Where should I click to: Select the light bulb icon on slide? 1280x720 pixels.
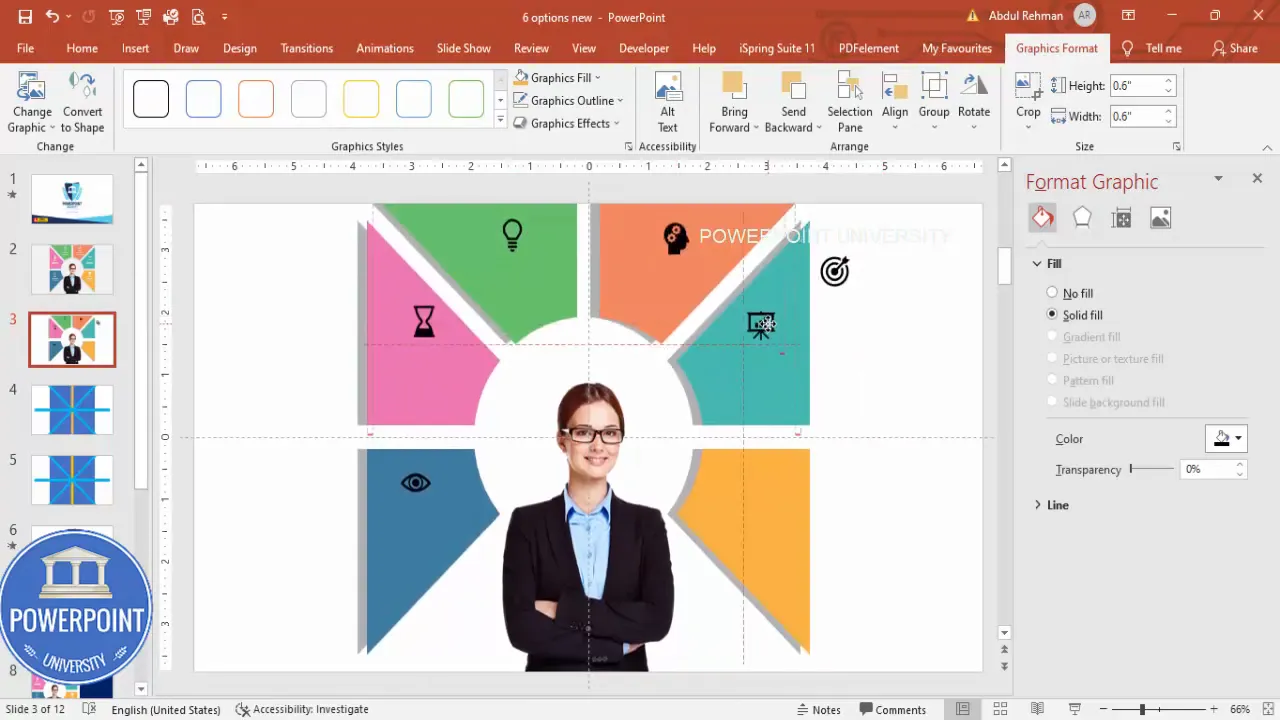[512, 235]
